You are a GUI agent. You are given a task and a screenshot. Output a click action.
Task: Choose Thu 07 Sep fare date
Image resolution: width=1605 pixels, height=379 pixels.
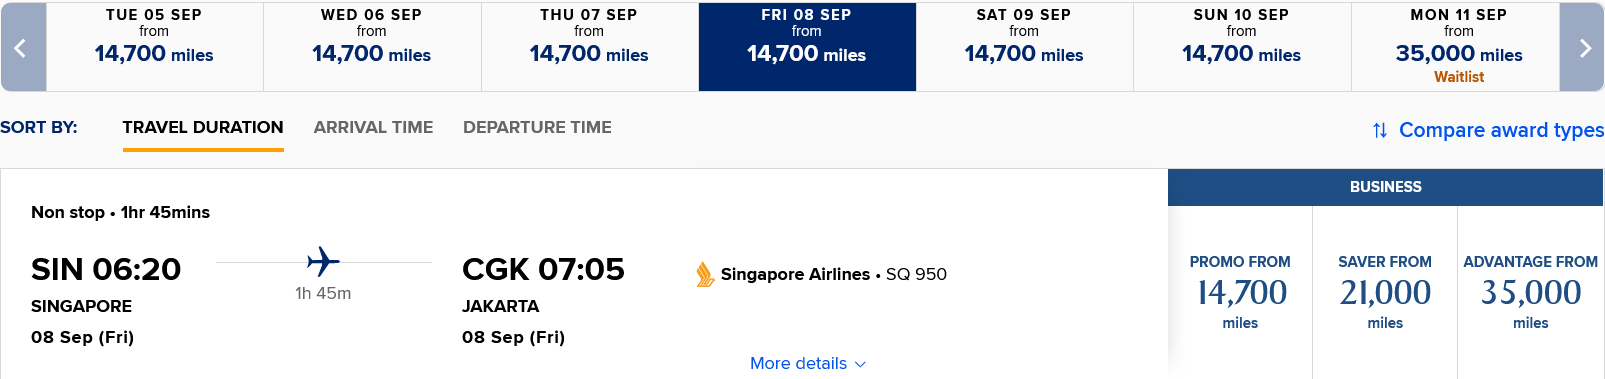[589, 47]
